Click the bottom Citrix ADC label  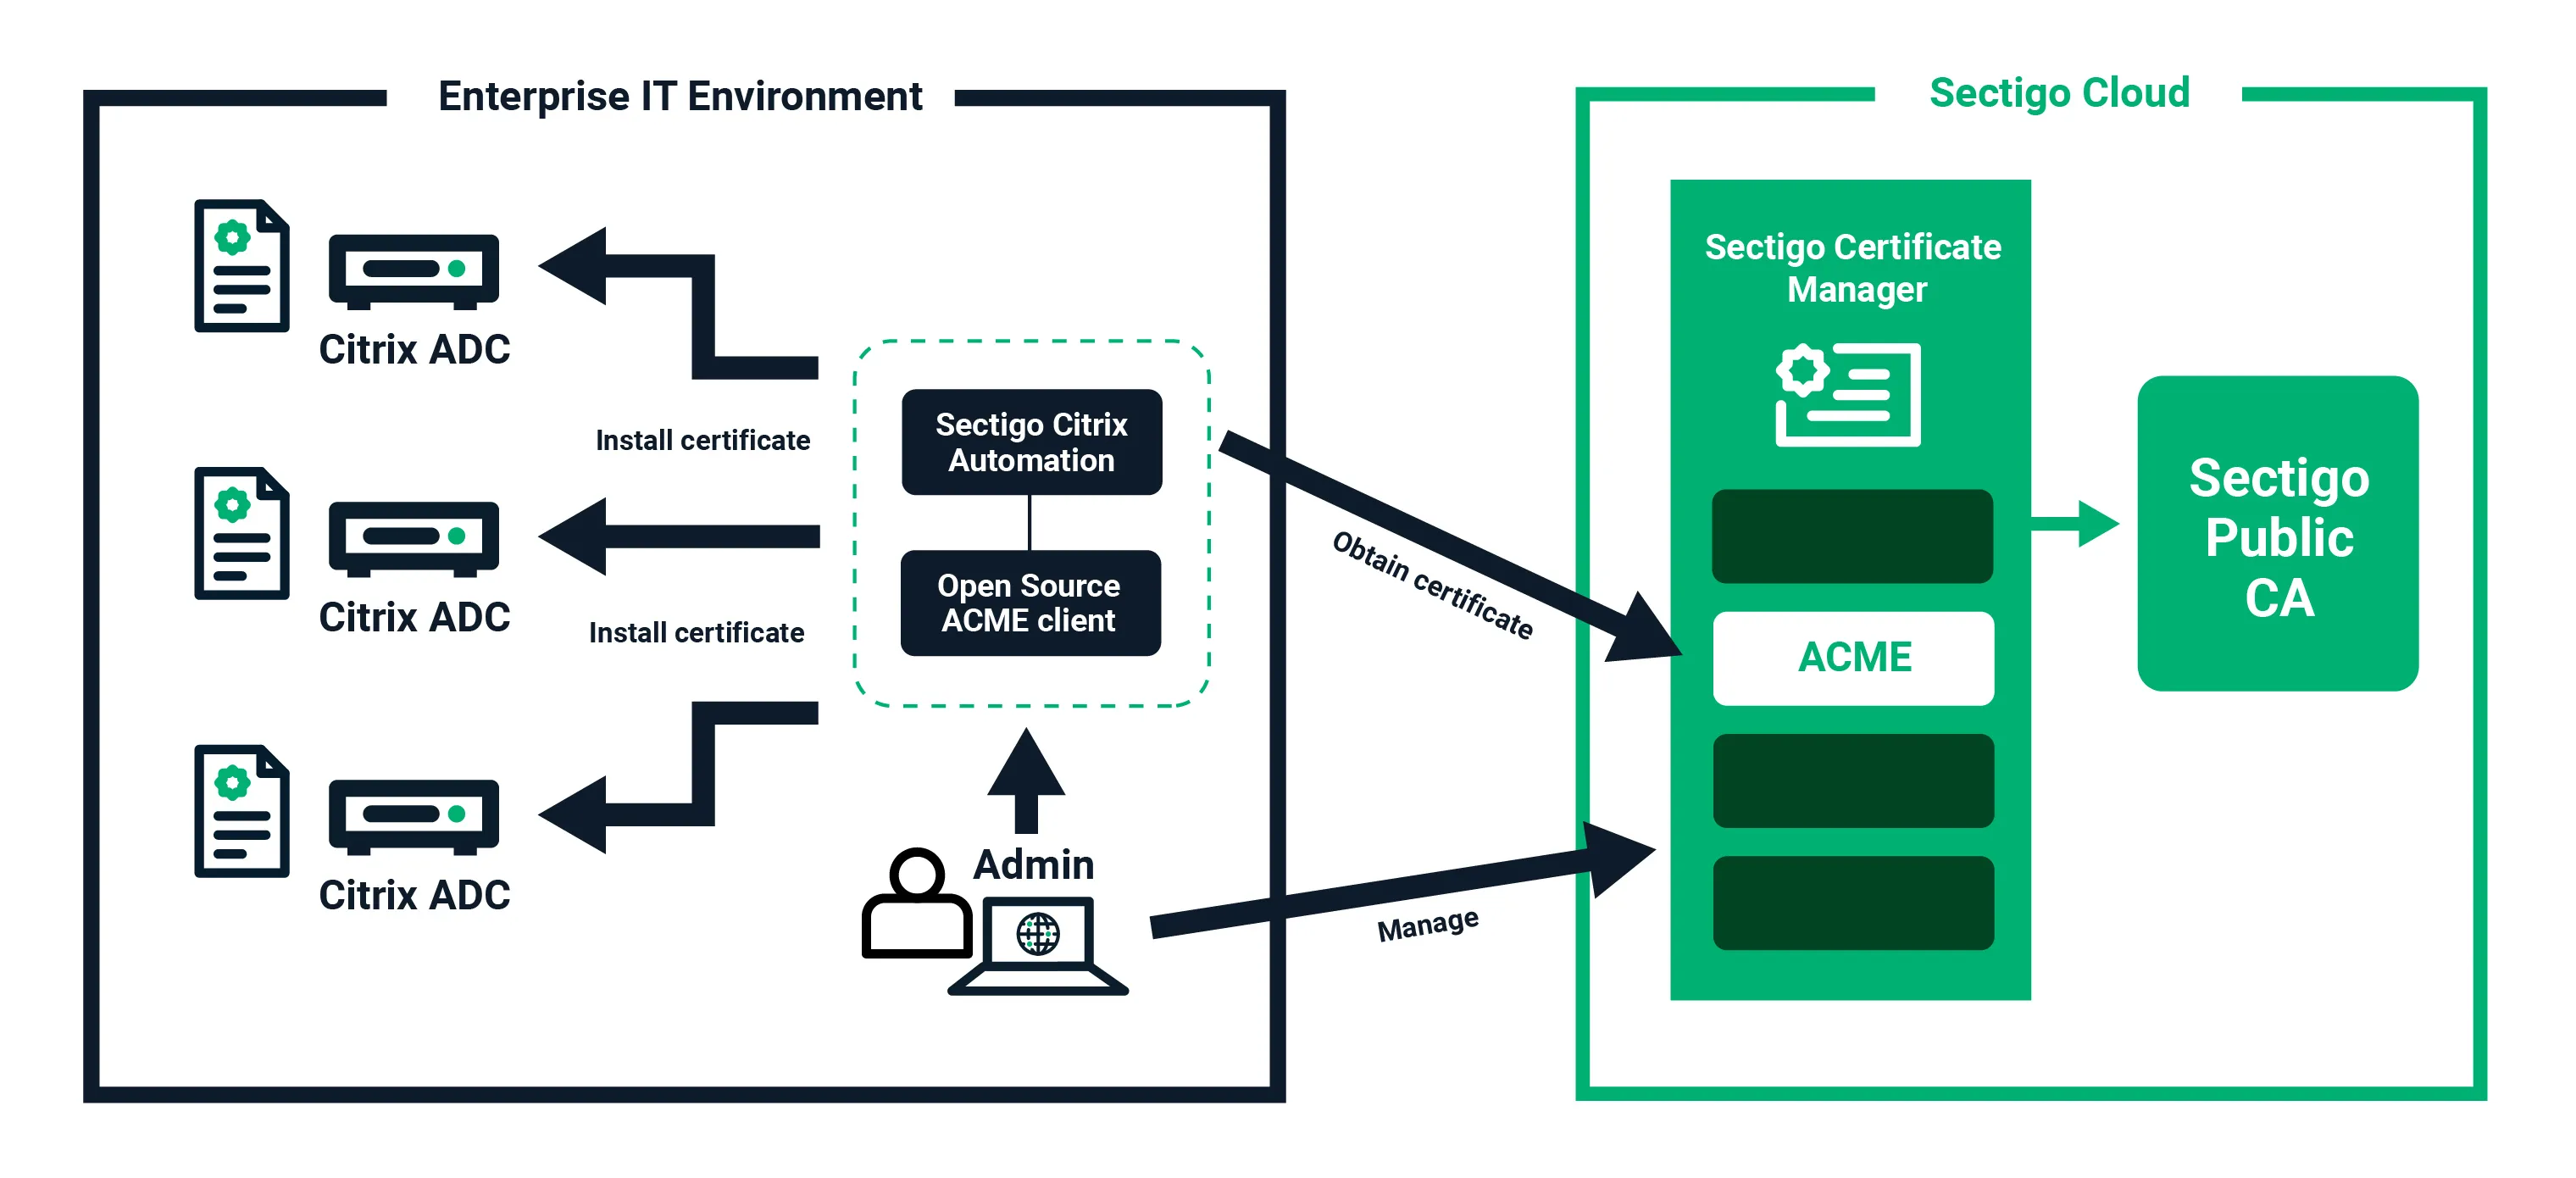pyautogui.click(x=414, y=896)
